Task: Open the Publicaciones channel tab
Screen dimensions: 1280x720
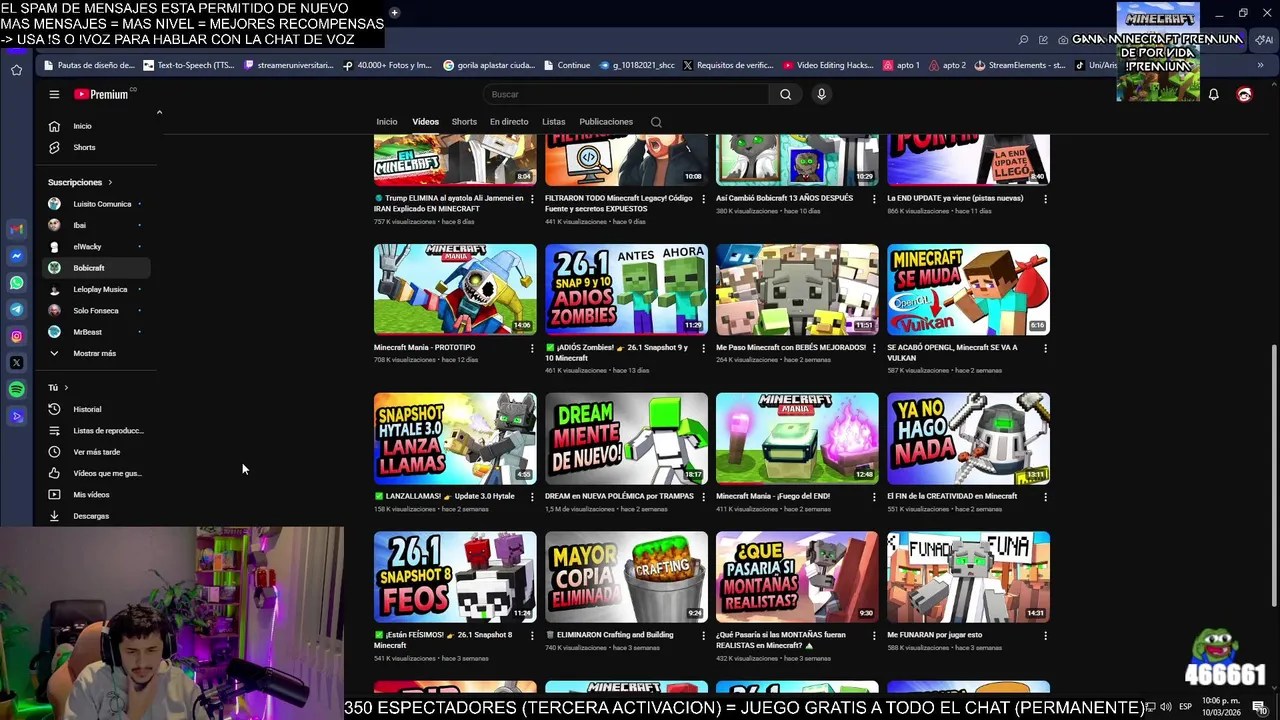Action: [606, 122]
